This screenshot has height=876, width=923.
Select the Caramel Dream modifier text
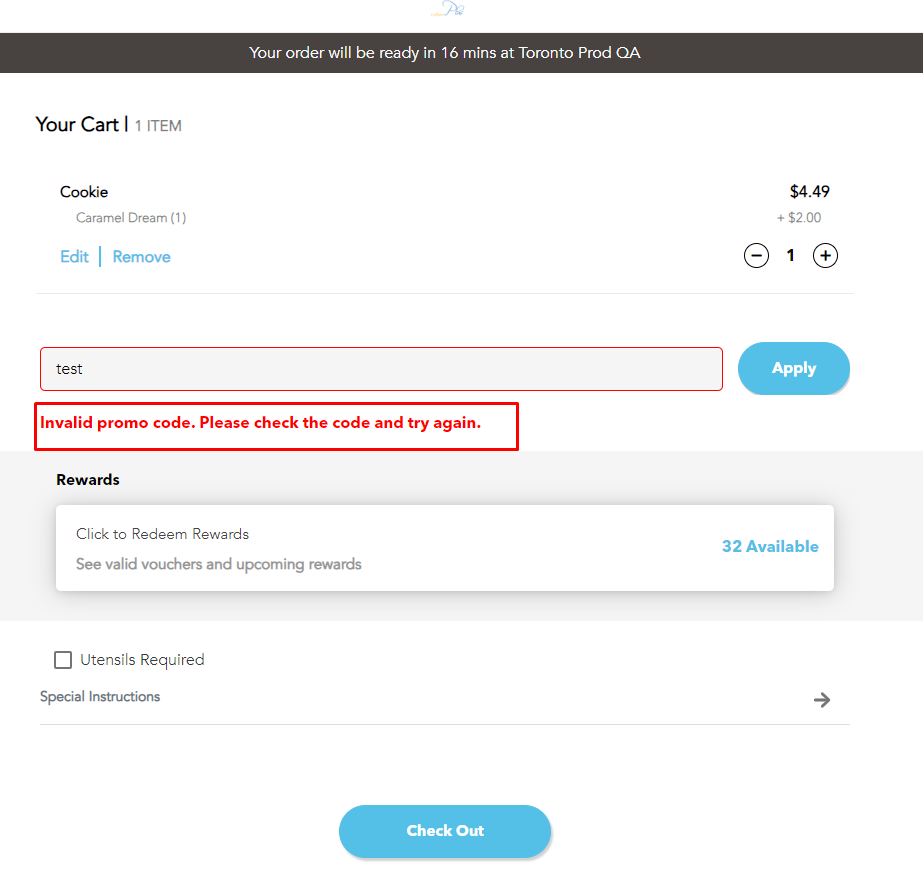130,217
